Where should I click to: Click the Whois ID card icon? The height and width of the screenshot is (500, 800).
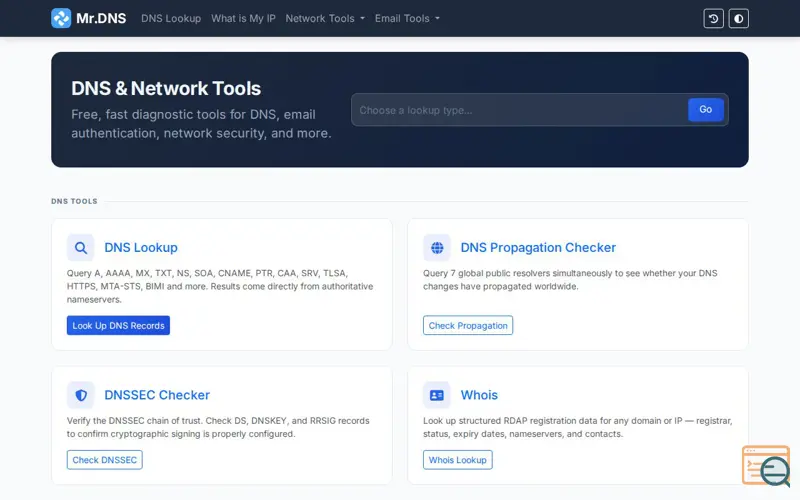point(437,395)
